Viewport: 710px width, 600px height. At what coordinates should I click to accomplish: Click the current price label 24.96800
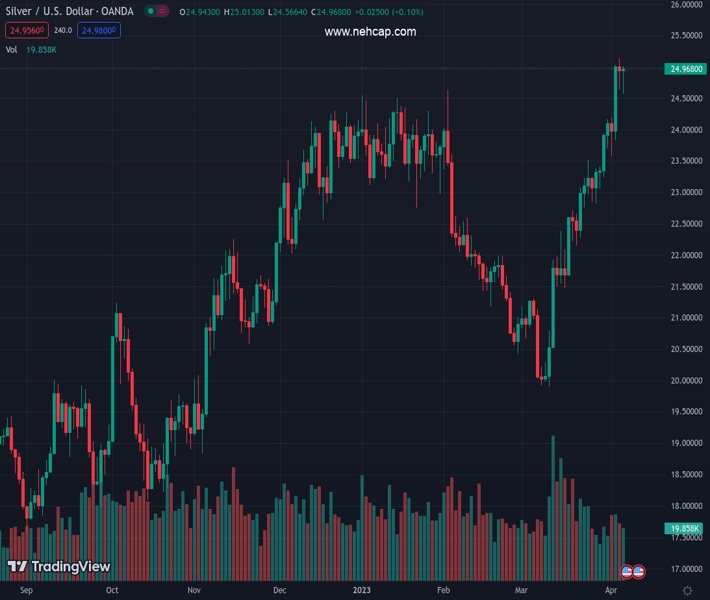point(686,69)
